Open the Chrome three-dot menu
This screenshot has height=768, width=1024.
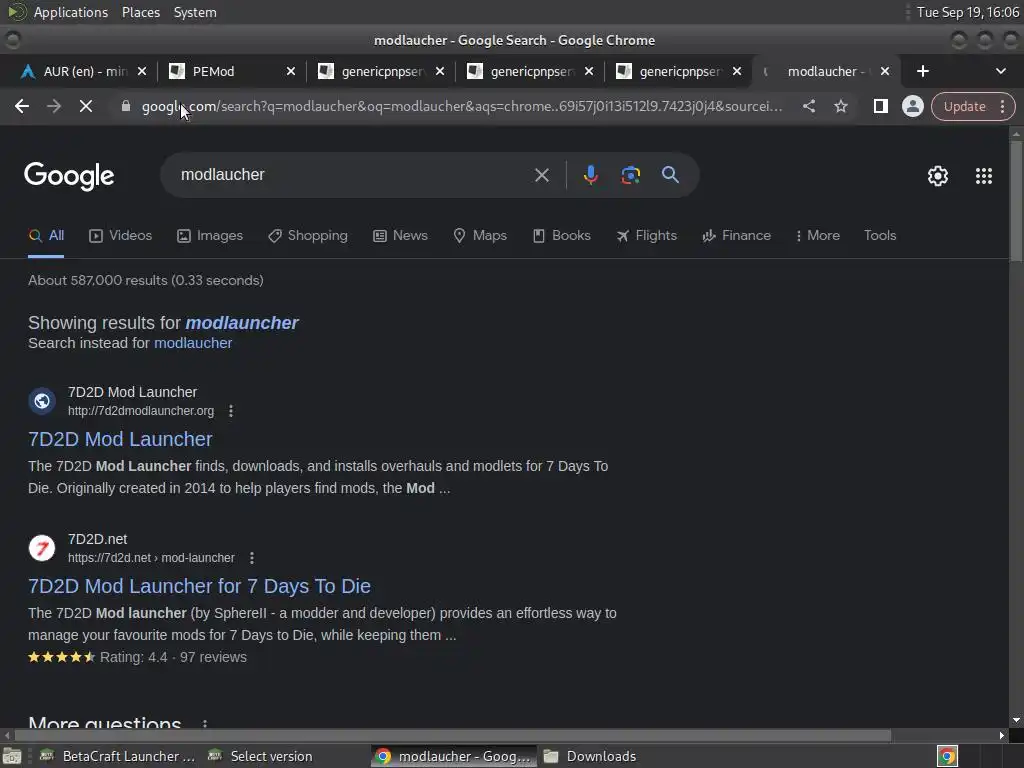1002,106
